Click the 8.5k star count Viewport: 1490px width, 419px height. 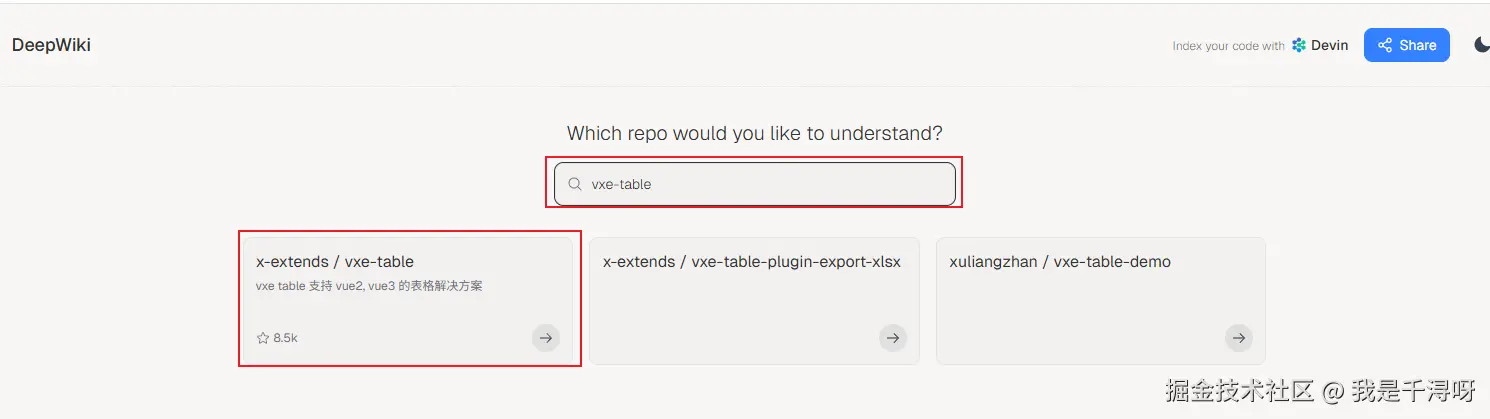coord(286,338)
